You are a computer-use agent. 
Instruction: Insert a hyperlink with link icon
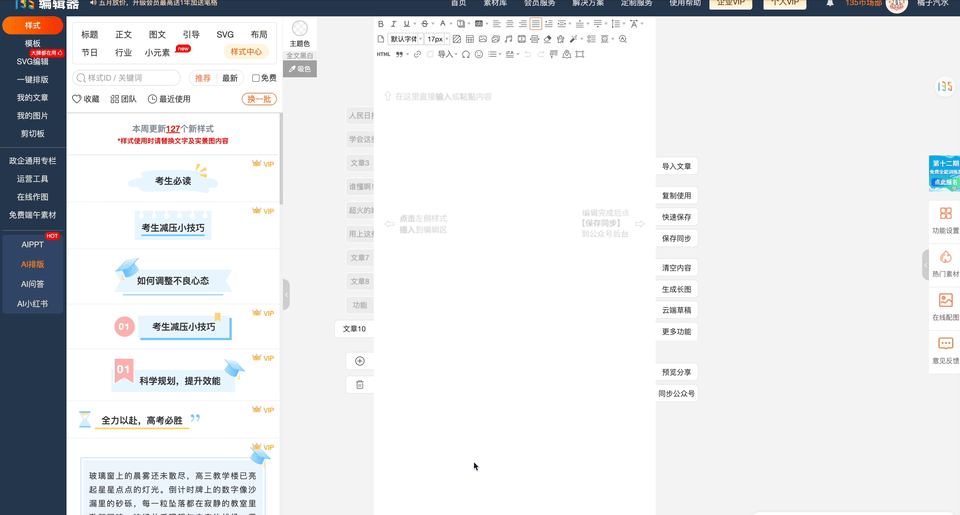(418, 54)
